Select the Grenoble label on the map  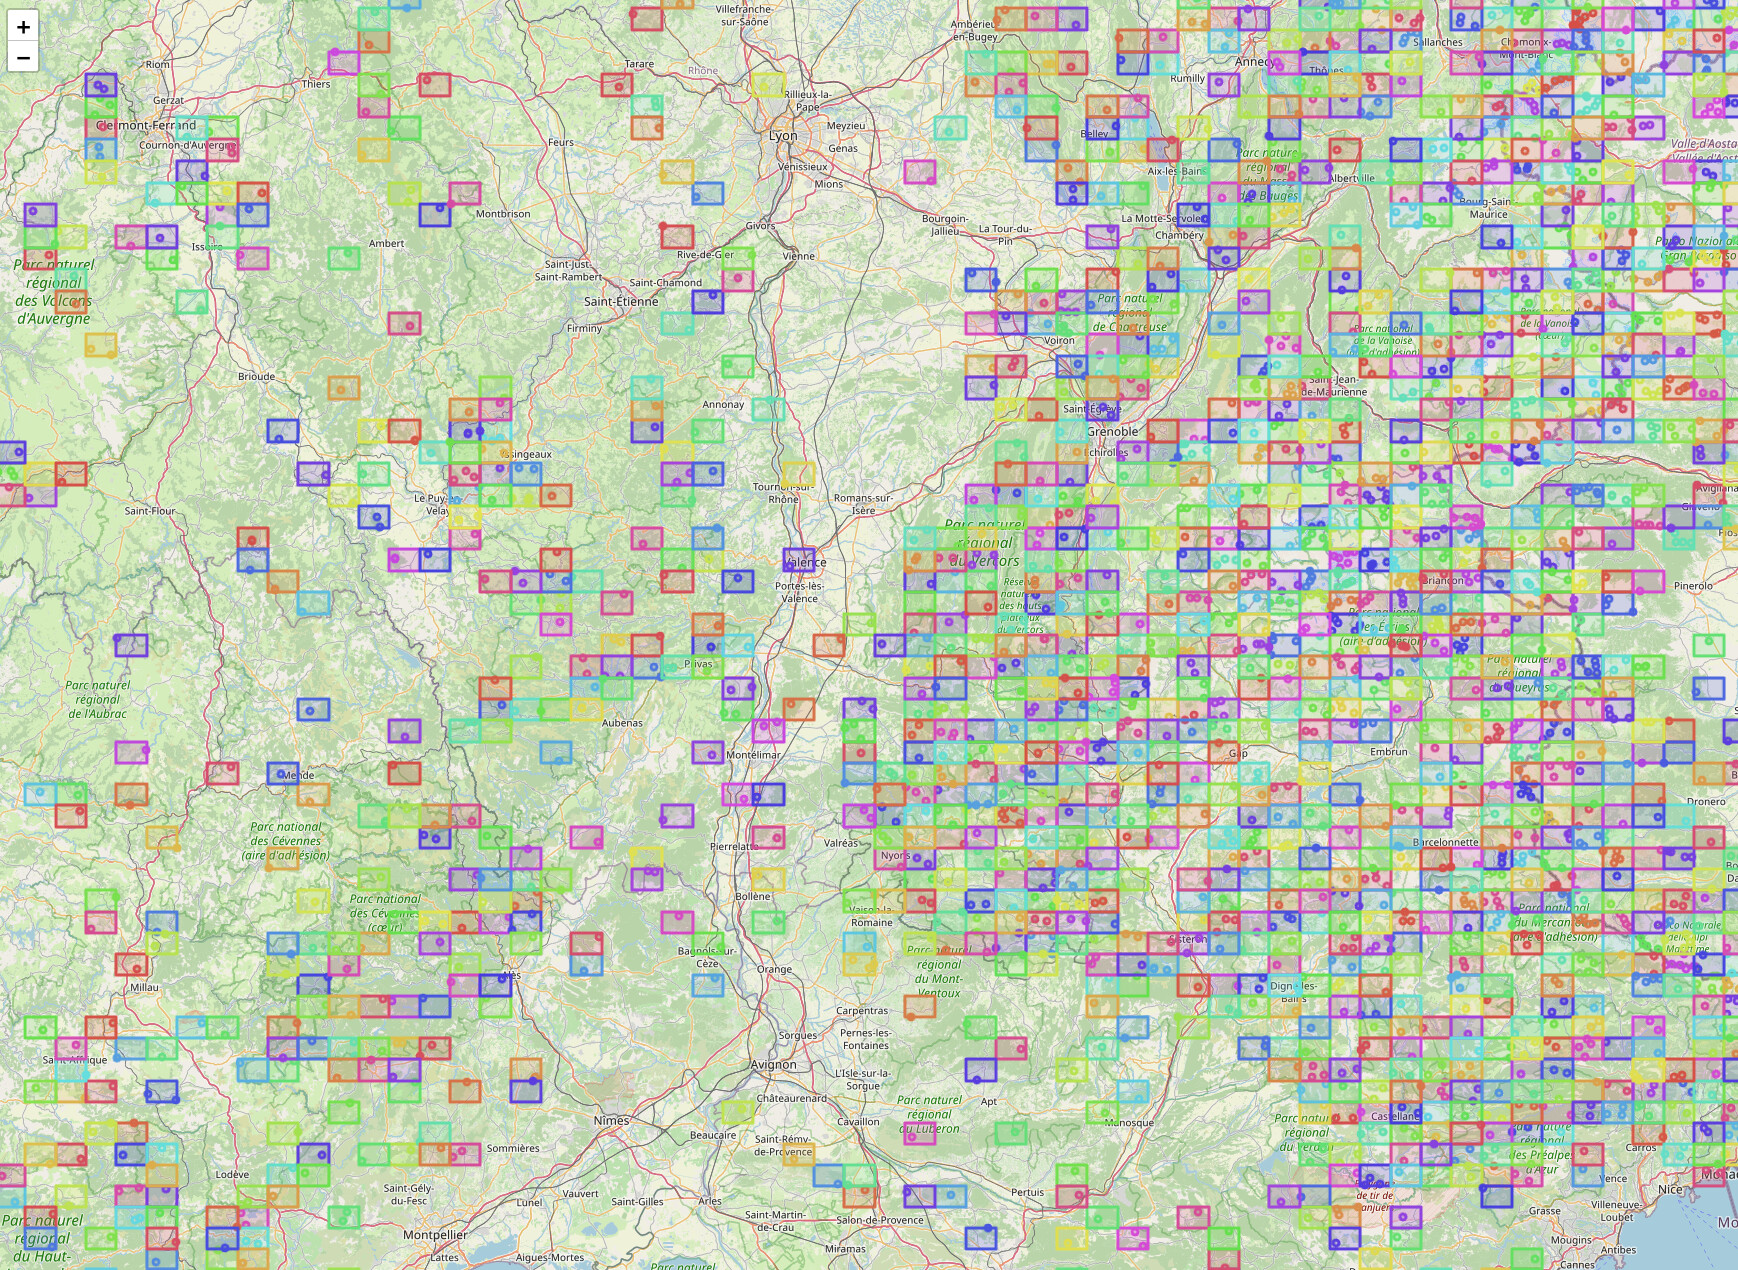[1112, 432]
